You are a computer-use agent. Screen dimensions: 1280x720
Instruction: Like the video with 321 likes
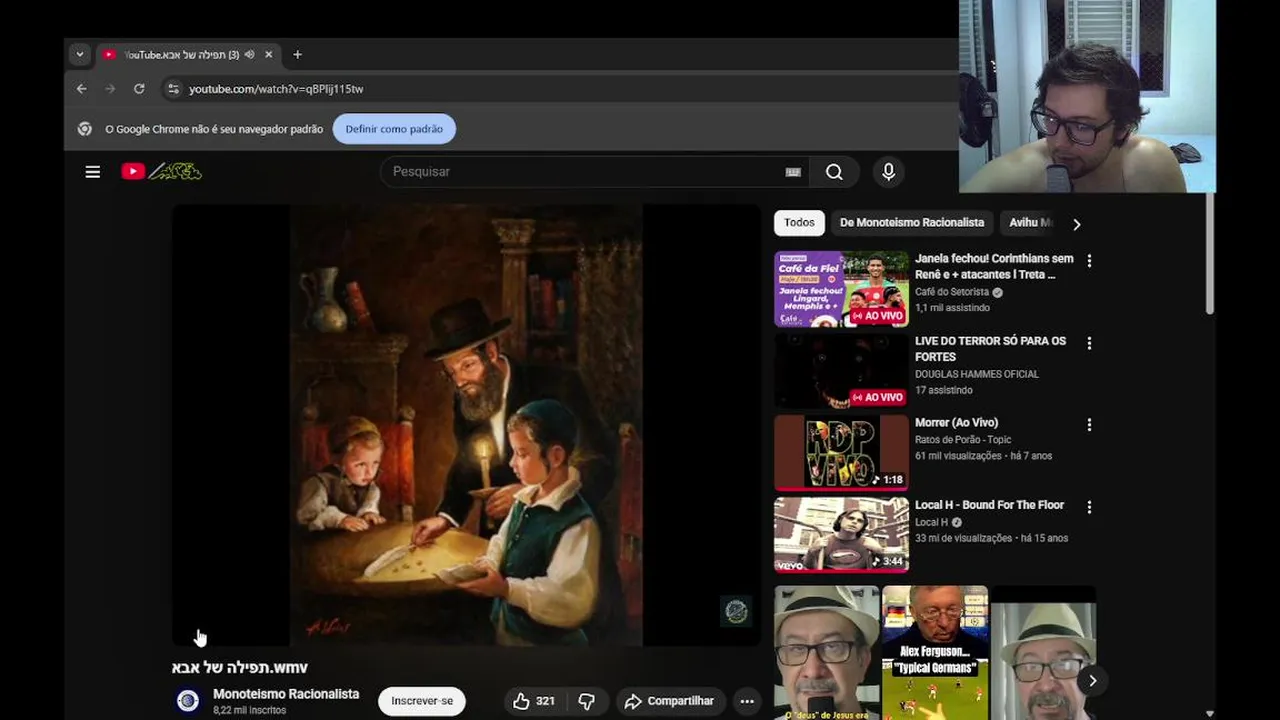click(x=534, y=701)
